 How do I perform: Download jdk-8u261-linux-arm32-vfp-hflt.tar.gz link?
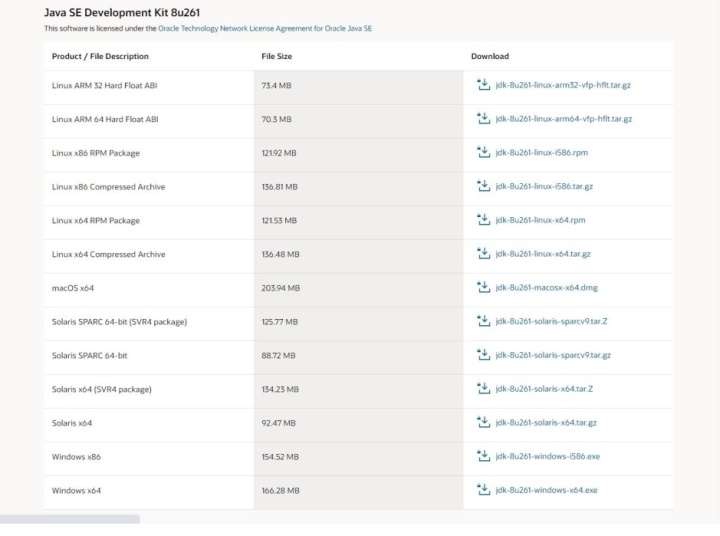point(563,85)
